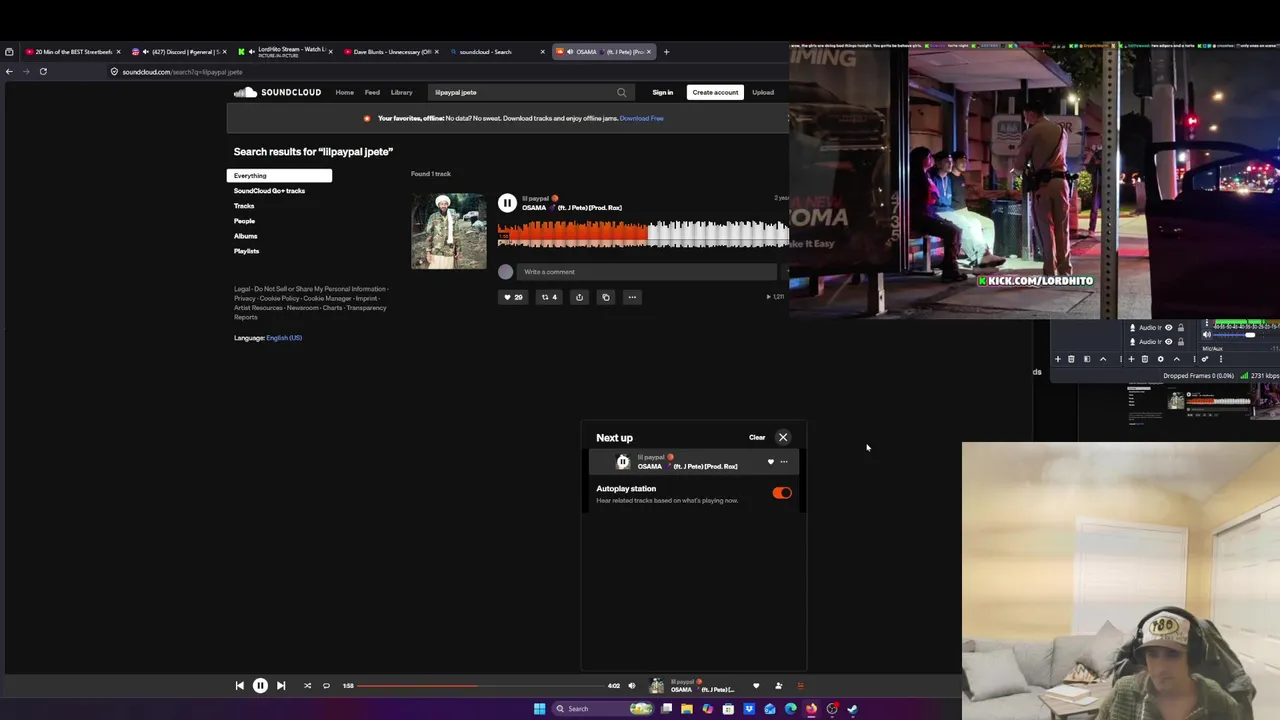Open More options for OSAMA track
This screenshot has height=720, width=1280.
click(631, 297)
